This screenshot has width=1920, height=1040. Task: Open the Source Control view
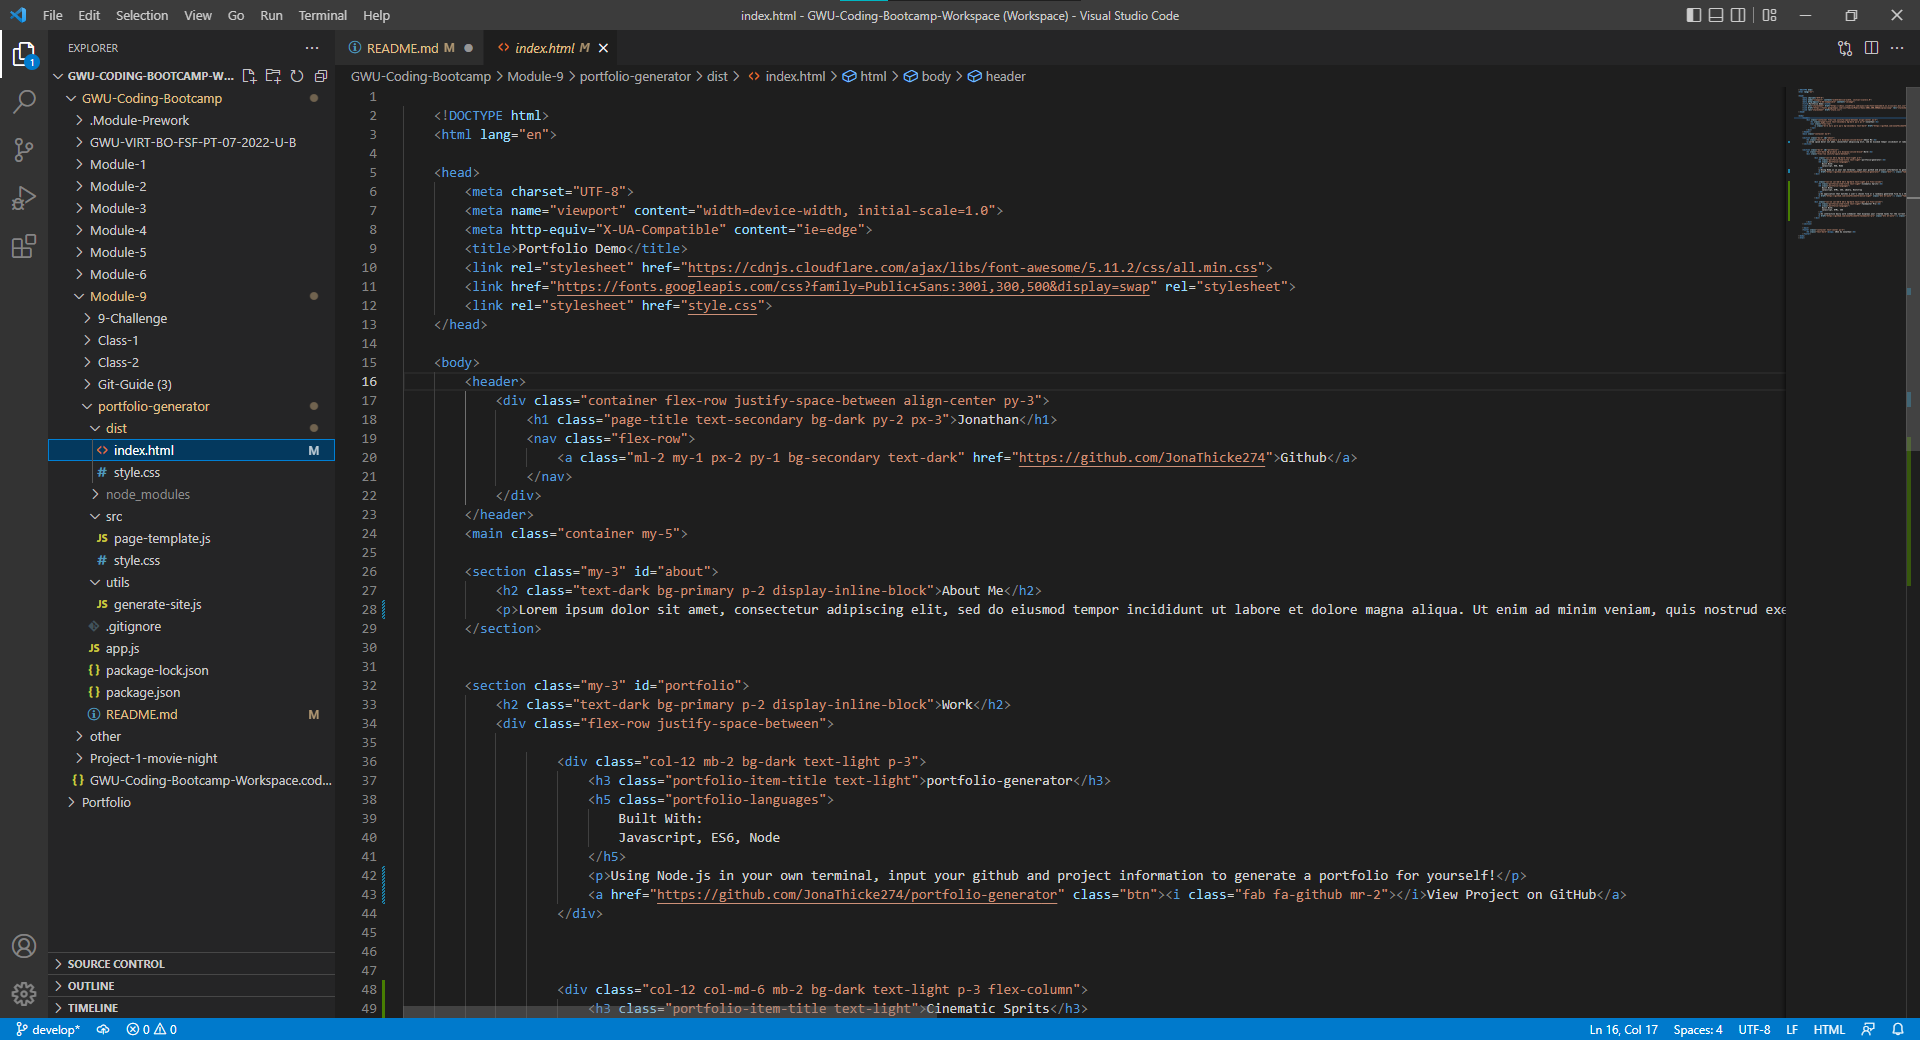24,150
